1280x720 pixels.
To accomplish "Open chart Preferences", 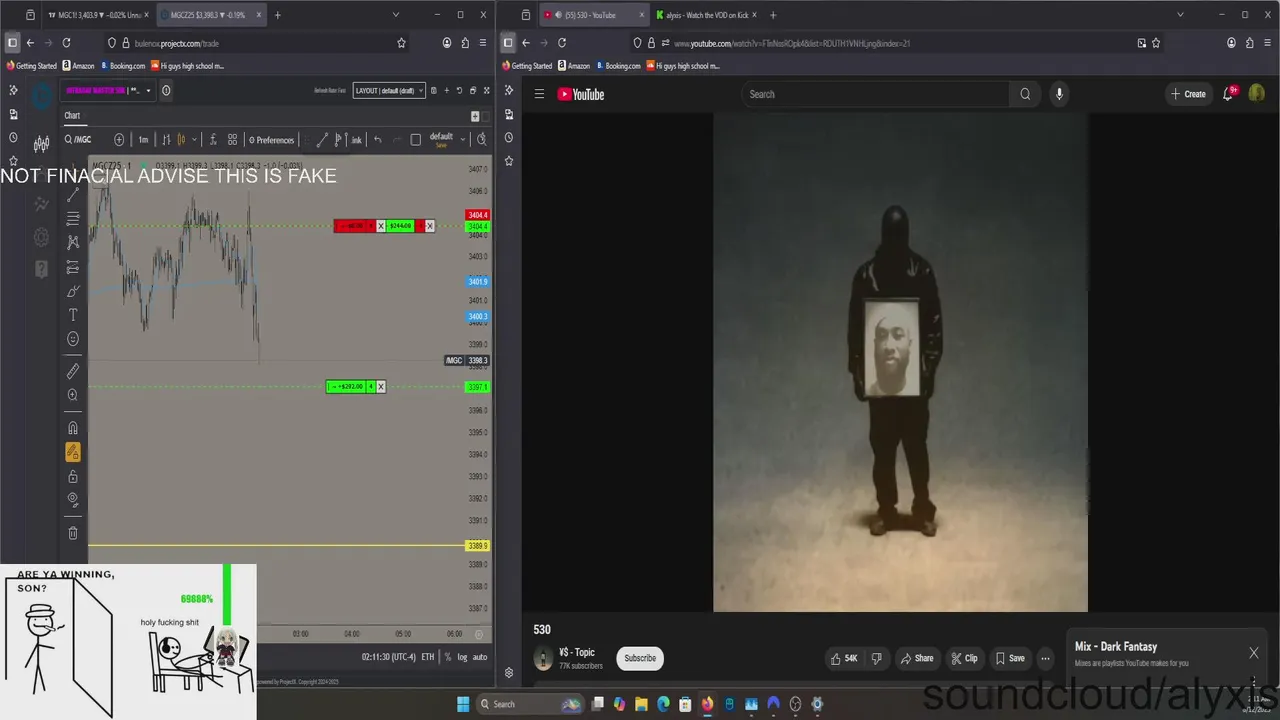I will (271, 140).
